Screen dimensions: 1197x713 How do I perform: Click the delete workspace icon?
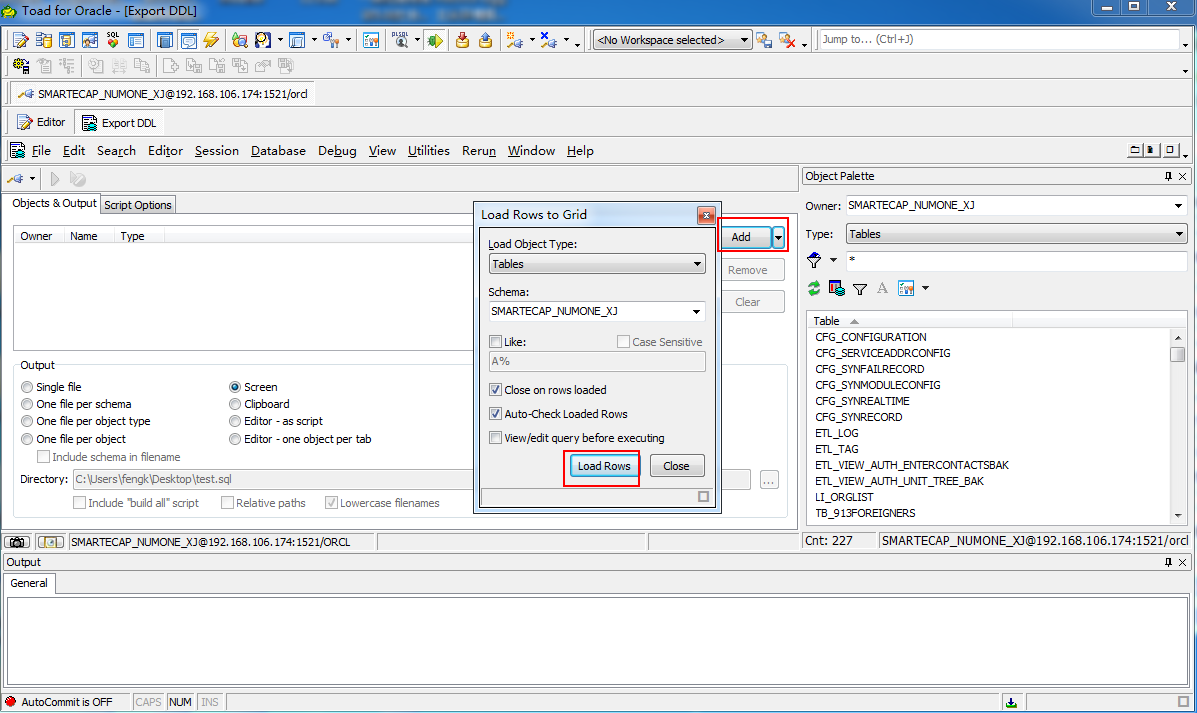(x=787, y=40)
